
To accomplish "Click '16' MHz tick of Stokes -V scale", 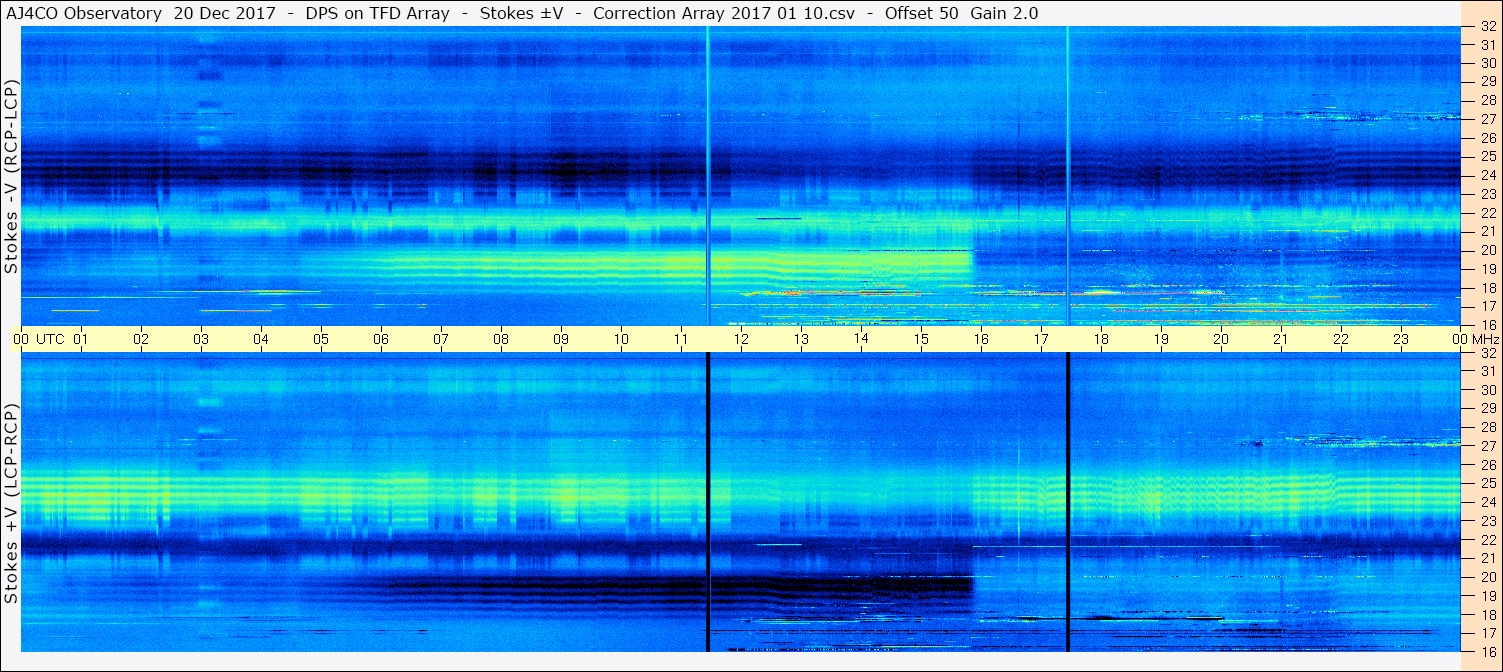I will click(1488, 324).
